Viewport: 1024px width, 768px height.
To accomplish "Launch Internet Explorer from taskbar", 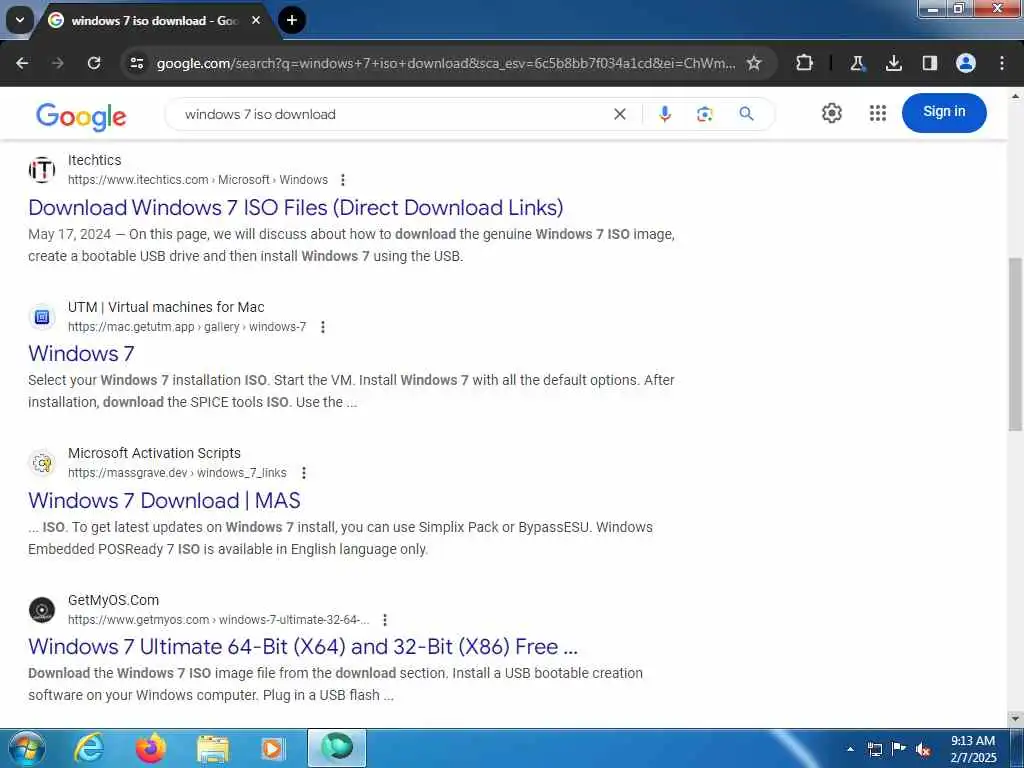I will (89, 748).
